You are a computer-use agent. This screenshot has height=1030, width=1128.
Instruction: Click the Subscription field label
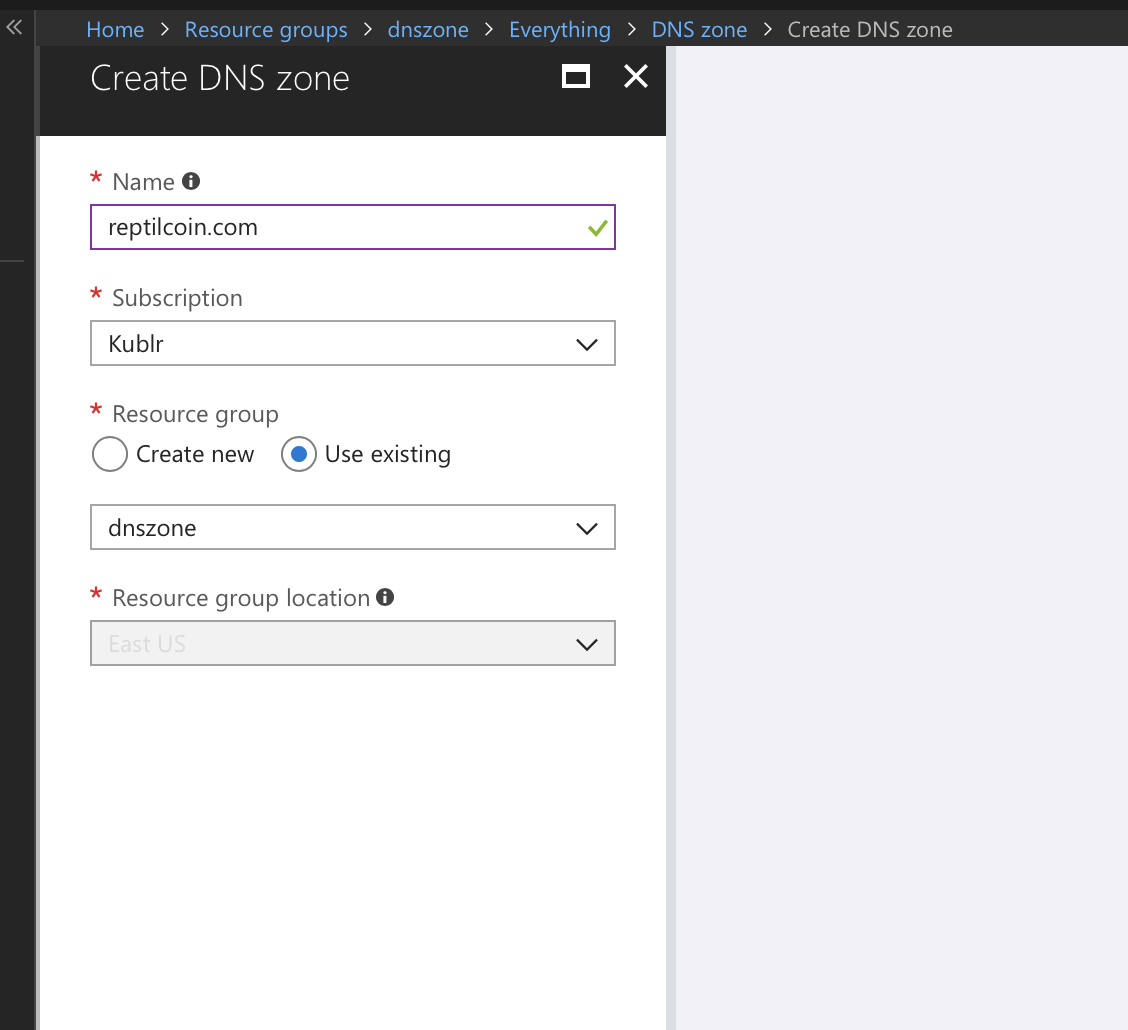177,298
